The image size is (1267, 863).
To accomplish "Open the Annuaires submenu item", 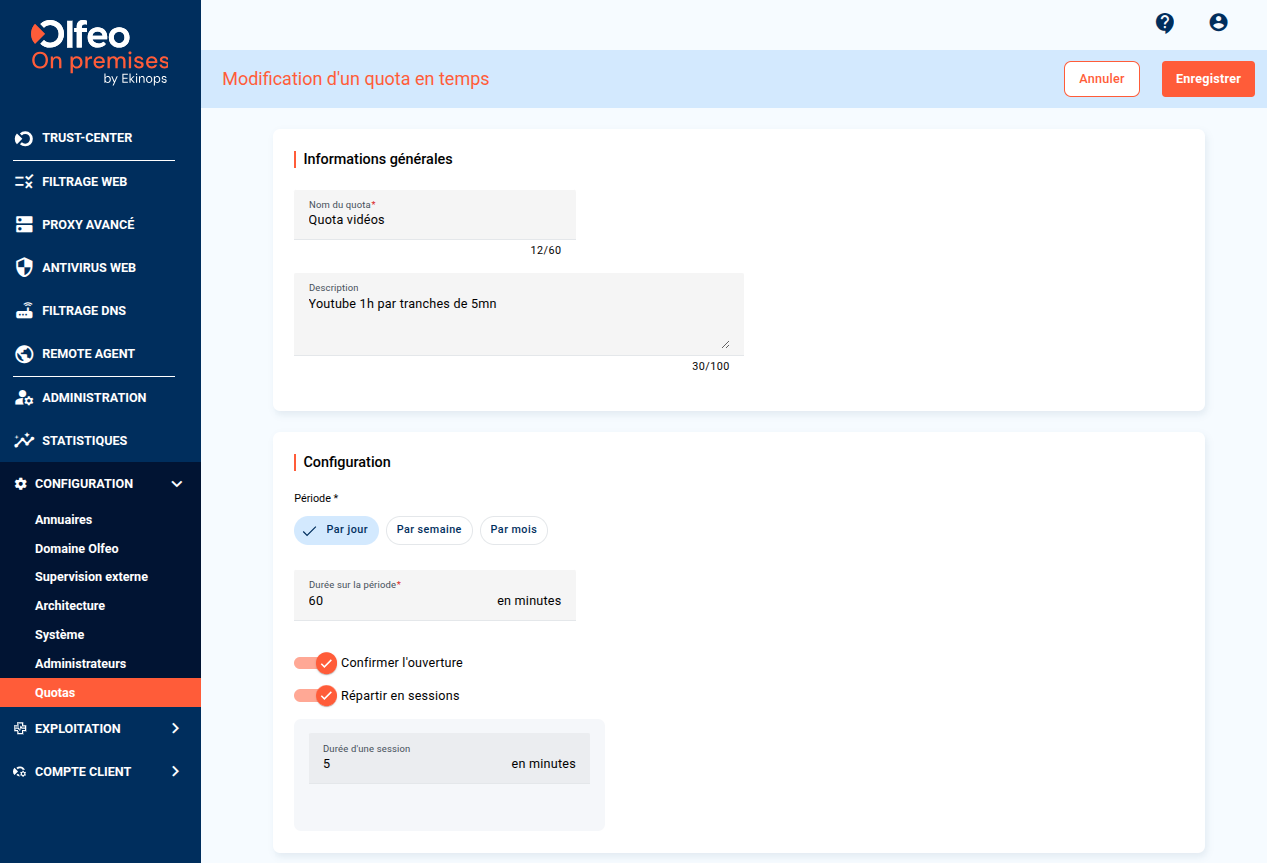I will pos(63,520).
